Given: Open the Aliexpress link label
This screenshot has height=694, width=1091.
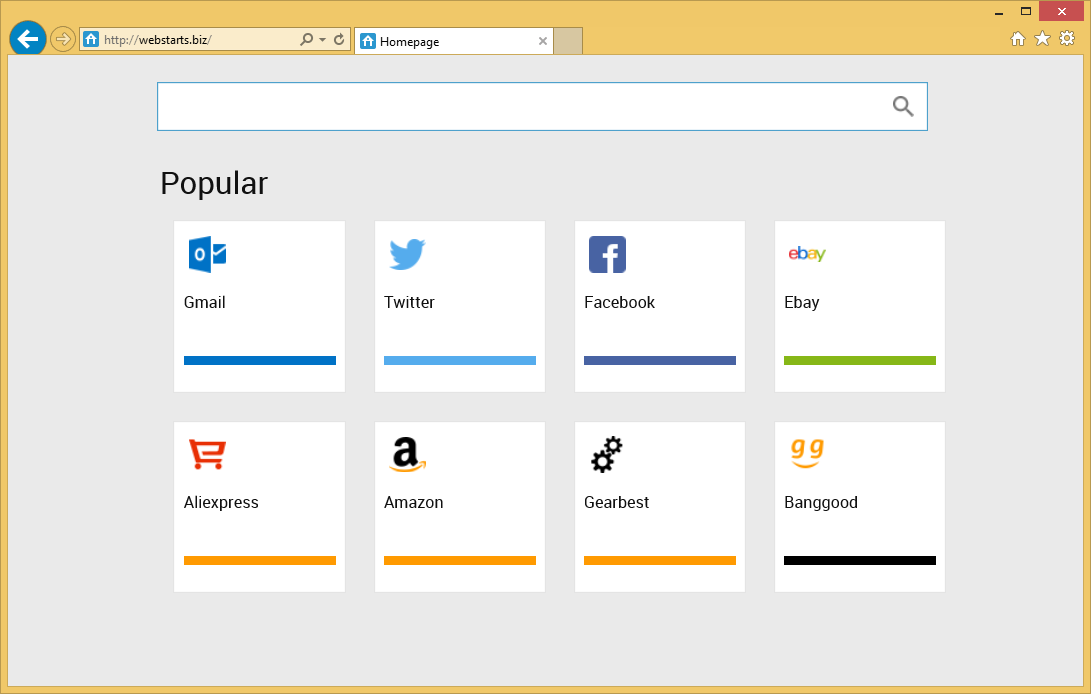Looking at the screenshot, I should point(221,503).
